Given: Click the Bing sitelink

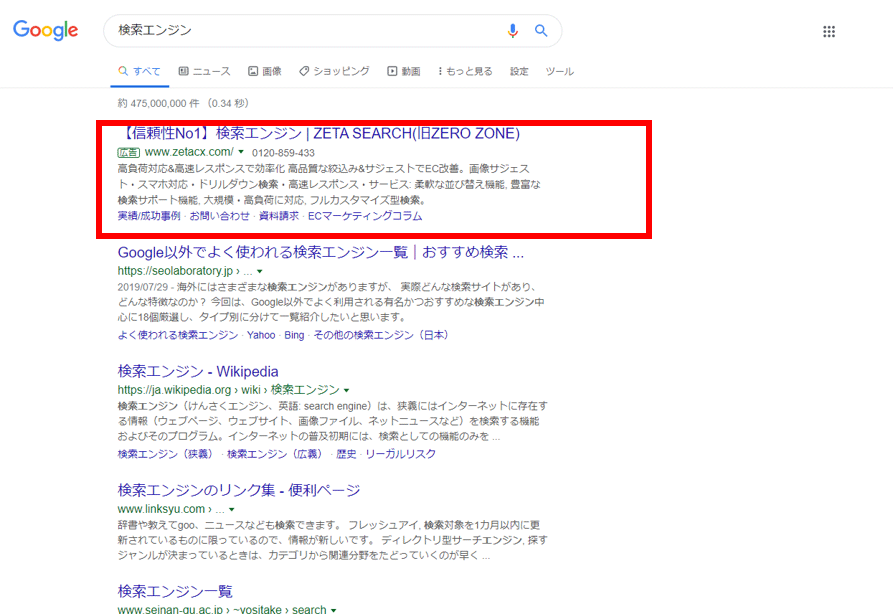Looking at the screenshot, I should point(294,335).
